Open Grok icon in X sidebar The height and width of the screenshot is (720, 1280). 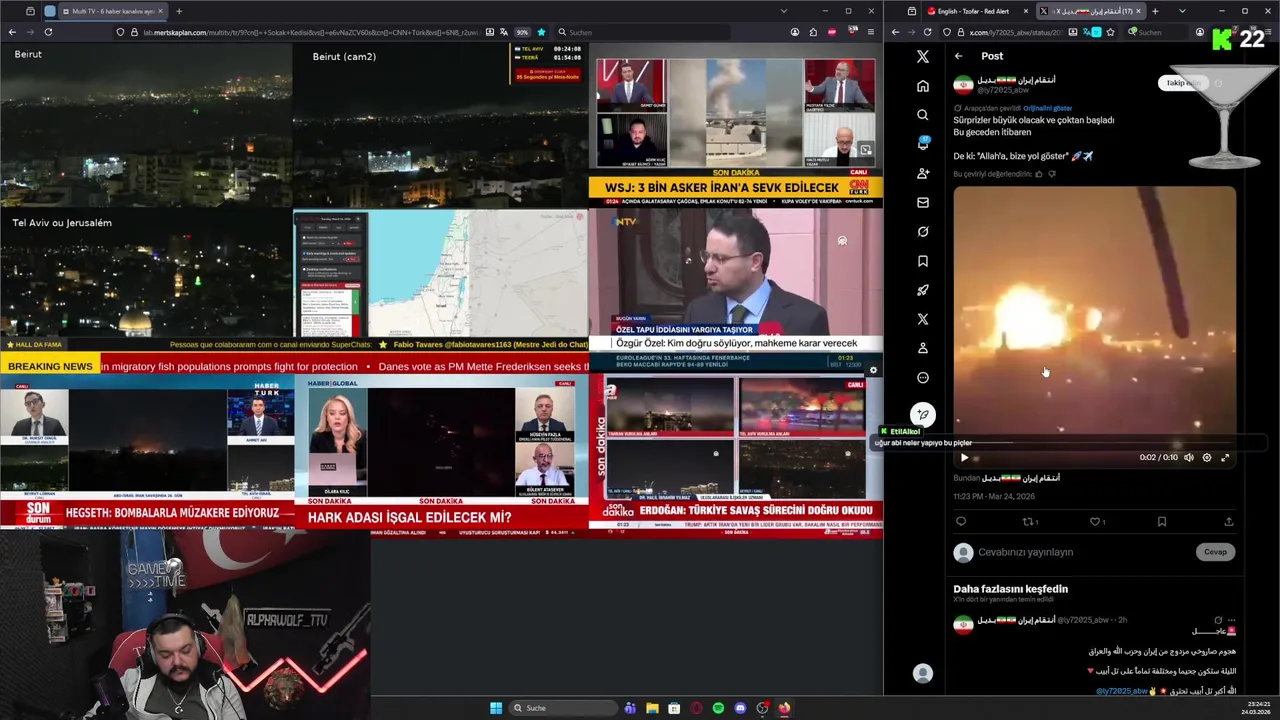[923, 231]
